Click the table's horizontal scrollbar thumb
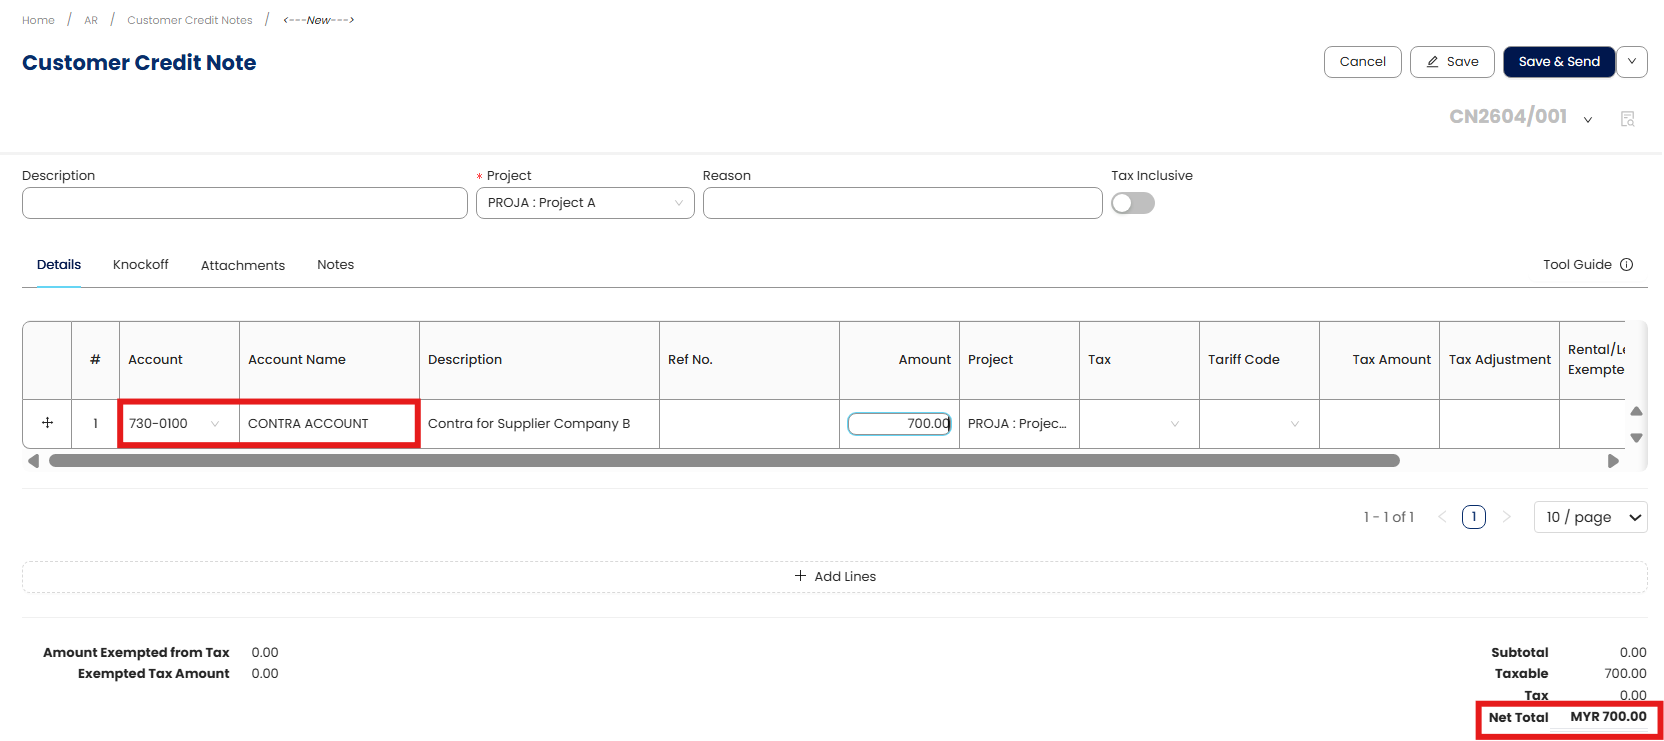The image size is (1664, 741). pyautogui.click(x=724, y=461)
